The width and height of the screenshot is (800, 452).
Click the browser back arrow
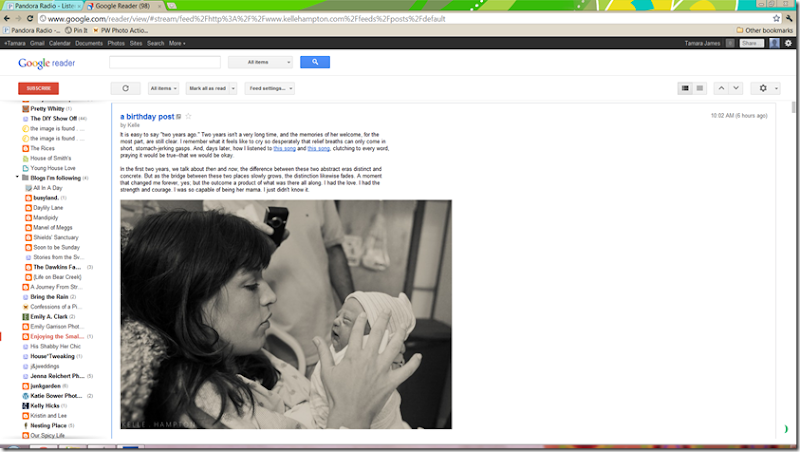(7, 18)
